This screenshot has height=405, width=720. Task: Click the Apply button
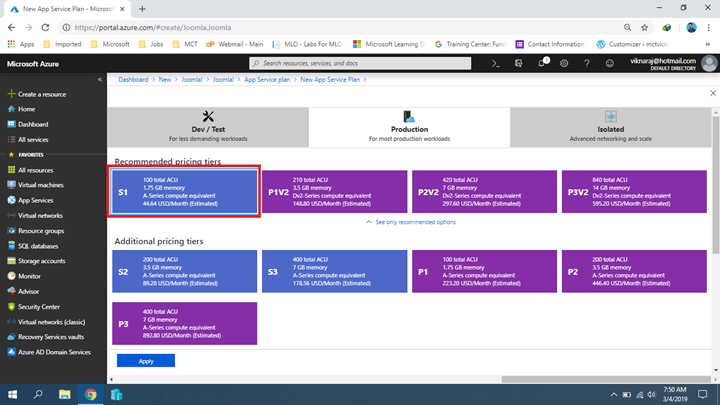(x=146, y=361)
